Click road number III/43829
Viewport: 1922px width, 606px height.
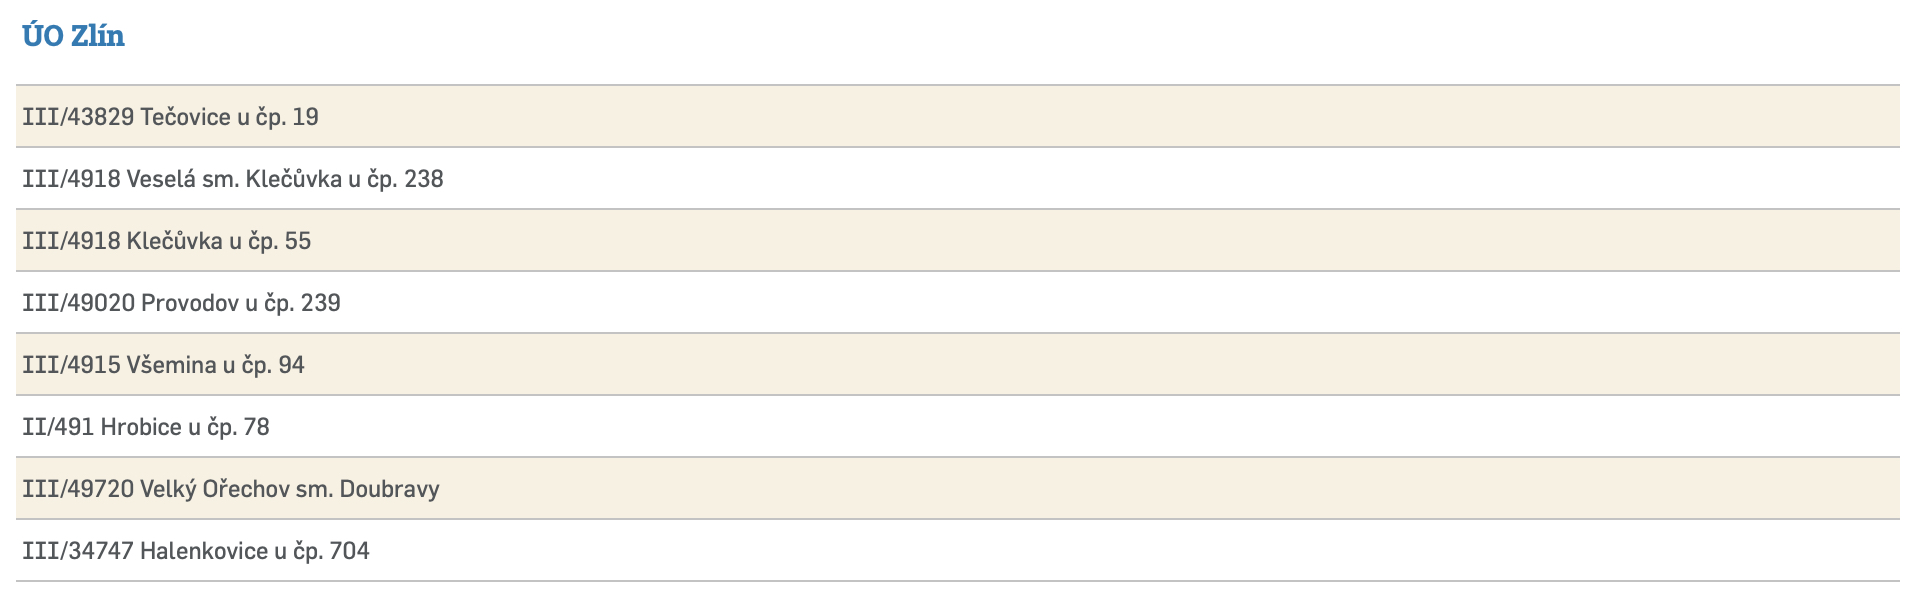78,117
